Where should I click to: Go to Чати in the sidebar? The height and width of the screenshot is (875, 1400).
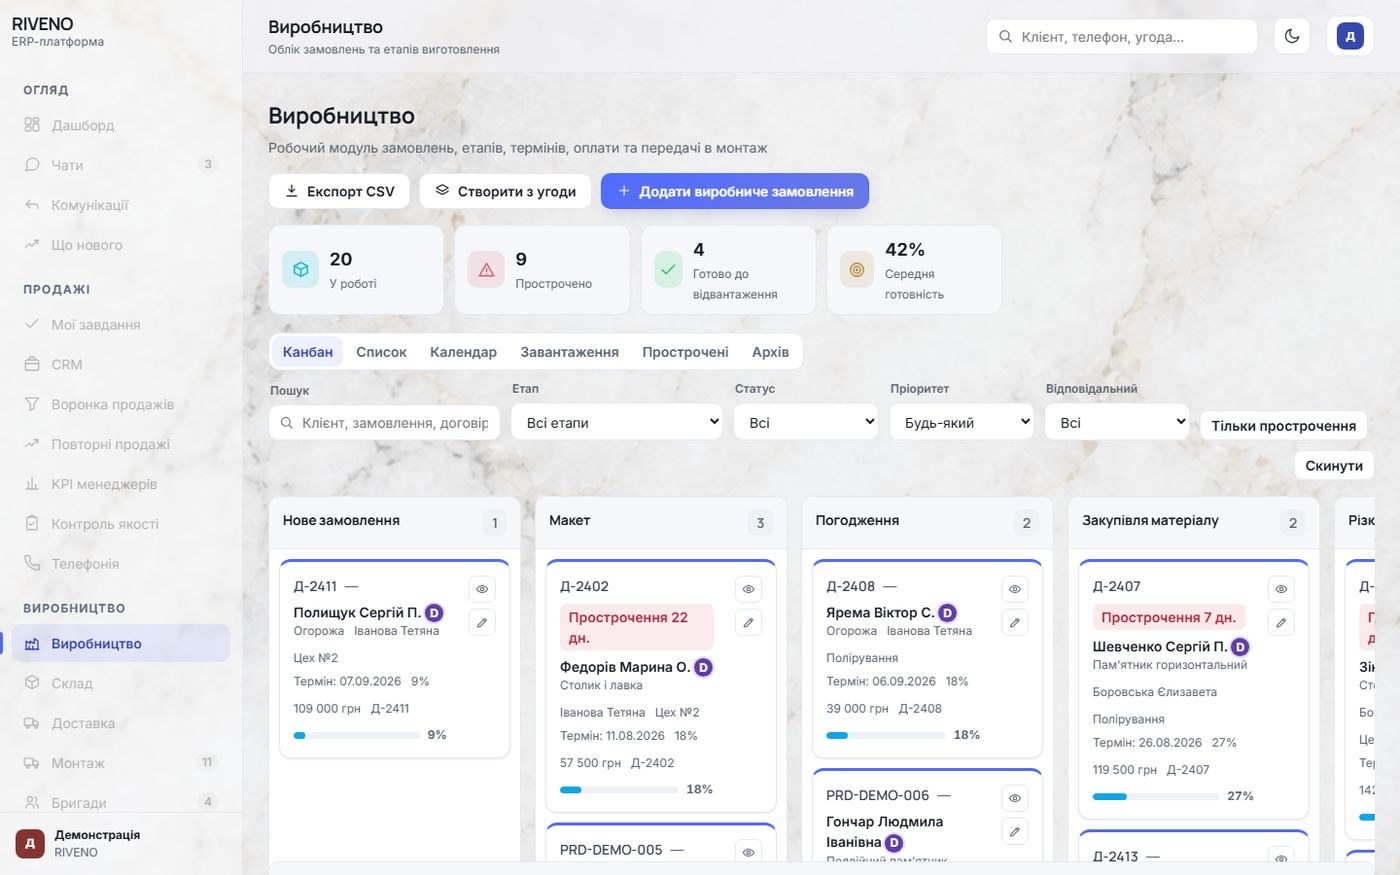click(x=121, y=165)
